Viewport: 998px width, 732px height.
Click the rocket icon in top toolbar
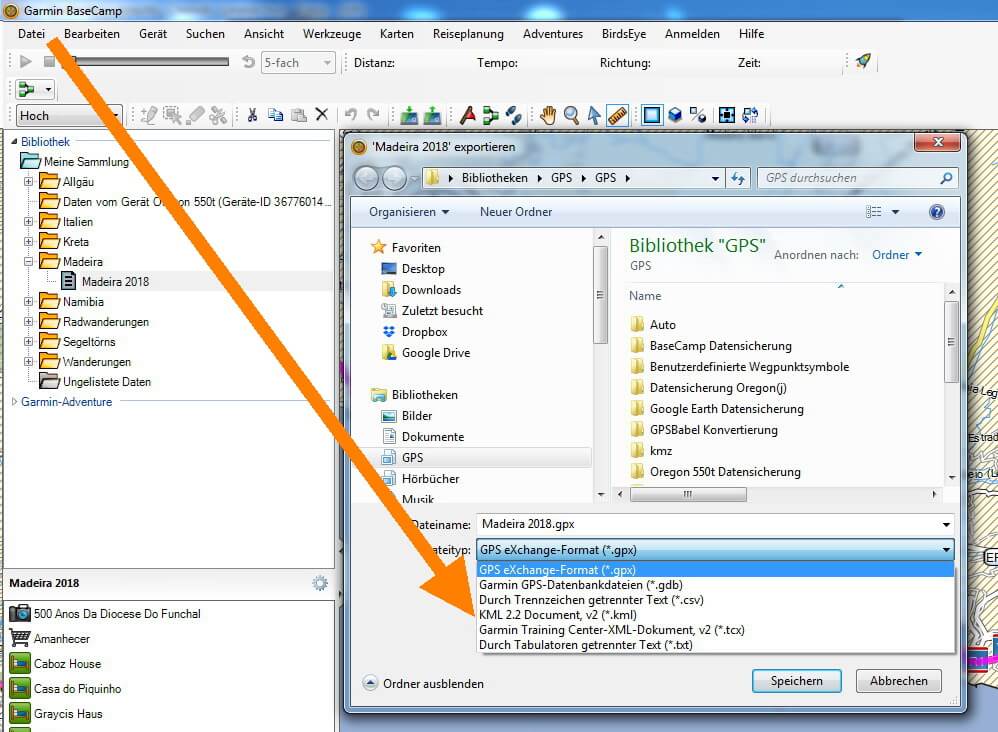(863, 62)
